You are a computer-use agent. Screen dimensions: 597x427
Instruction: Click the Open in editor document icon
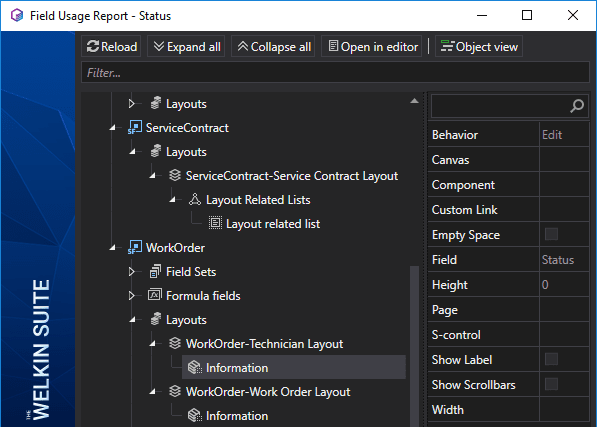(x=333, y=46)
